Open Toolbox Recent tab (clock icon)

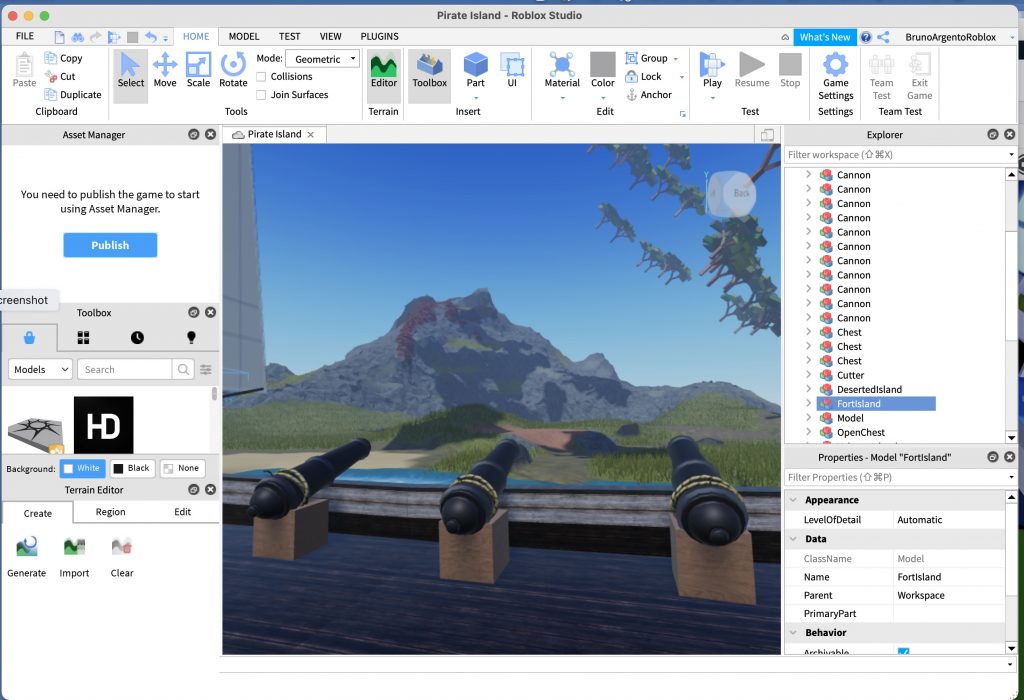(x=137, y=338)
